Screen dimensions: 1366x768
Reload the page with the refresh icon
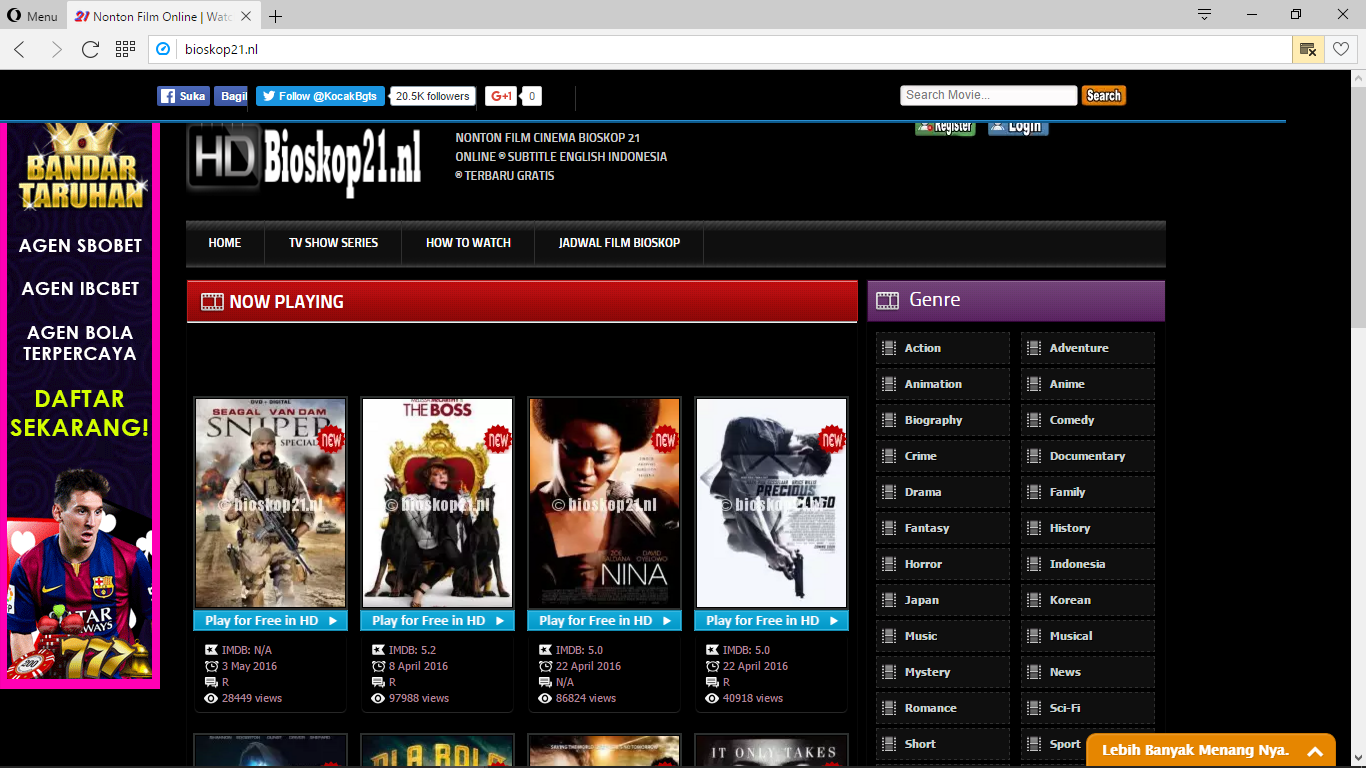(90, 49)
